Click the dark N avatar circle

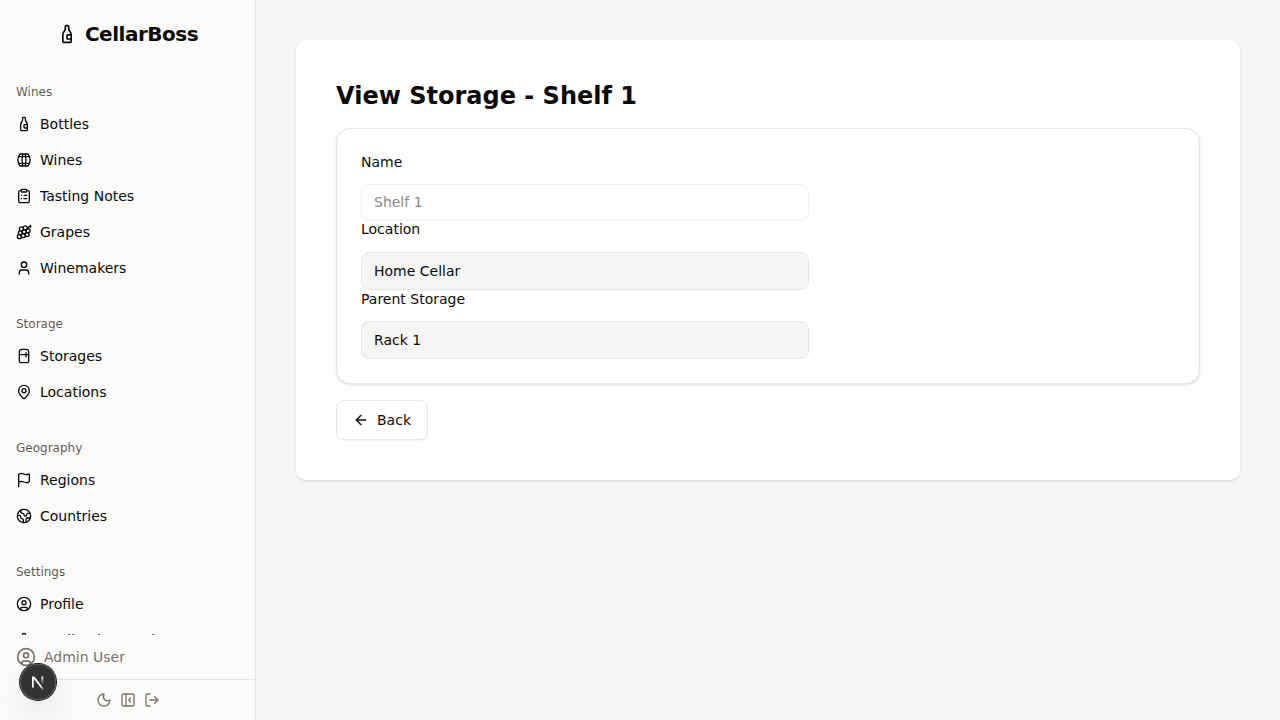(x=38, y=681)
